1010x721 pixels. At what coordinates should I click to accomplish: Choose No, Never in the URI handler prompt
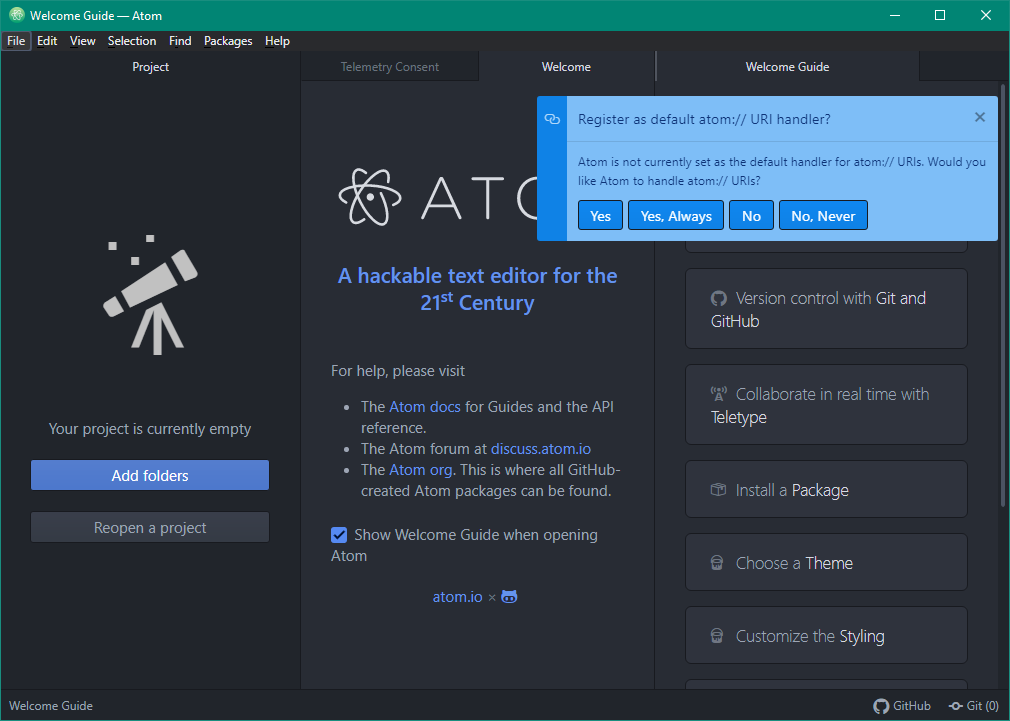[823, 215]
